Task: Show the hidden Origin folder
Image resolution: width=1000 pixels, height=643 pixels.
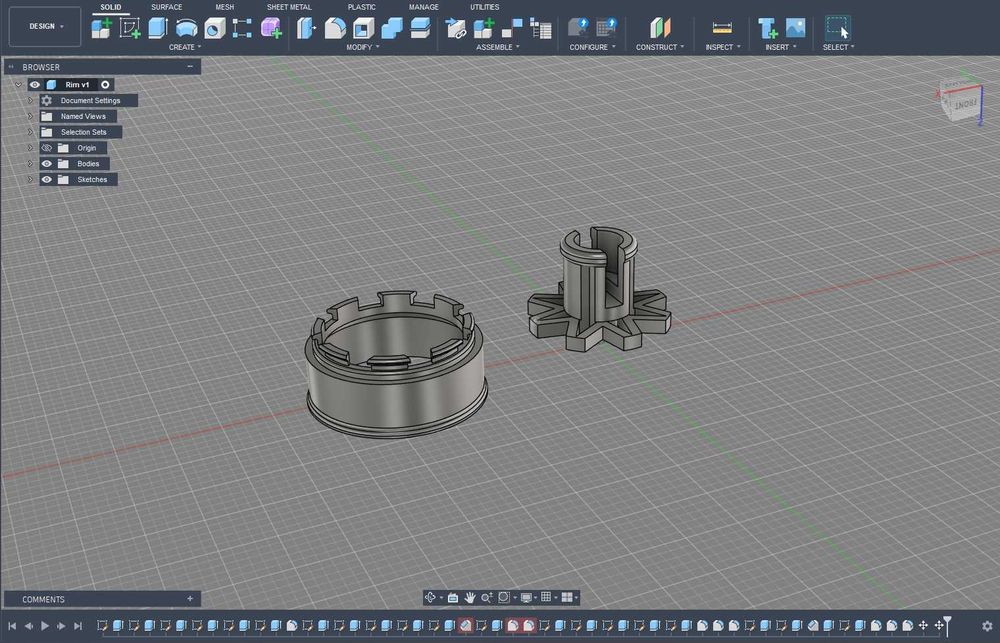Action: click(47, 148)
